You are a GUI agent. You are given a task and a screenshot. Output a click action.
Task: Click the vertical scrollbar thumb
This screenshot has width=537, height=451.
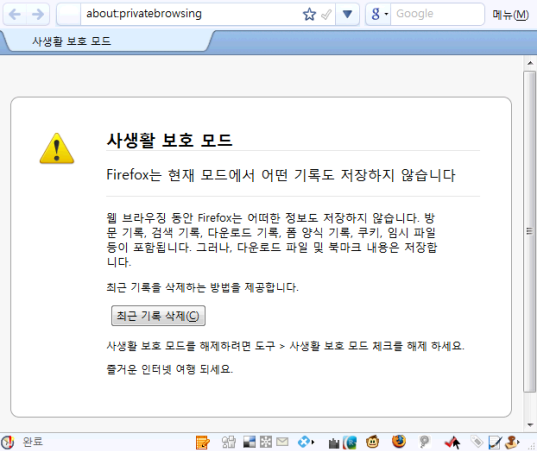click(x=529, y=231)
